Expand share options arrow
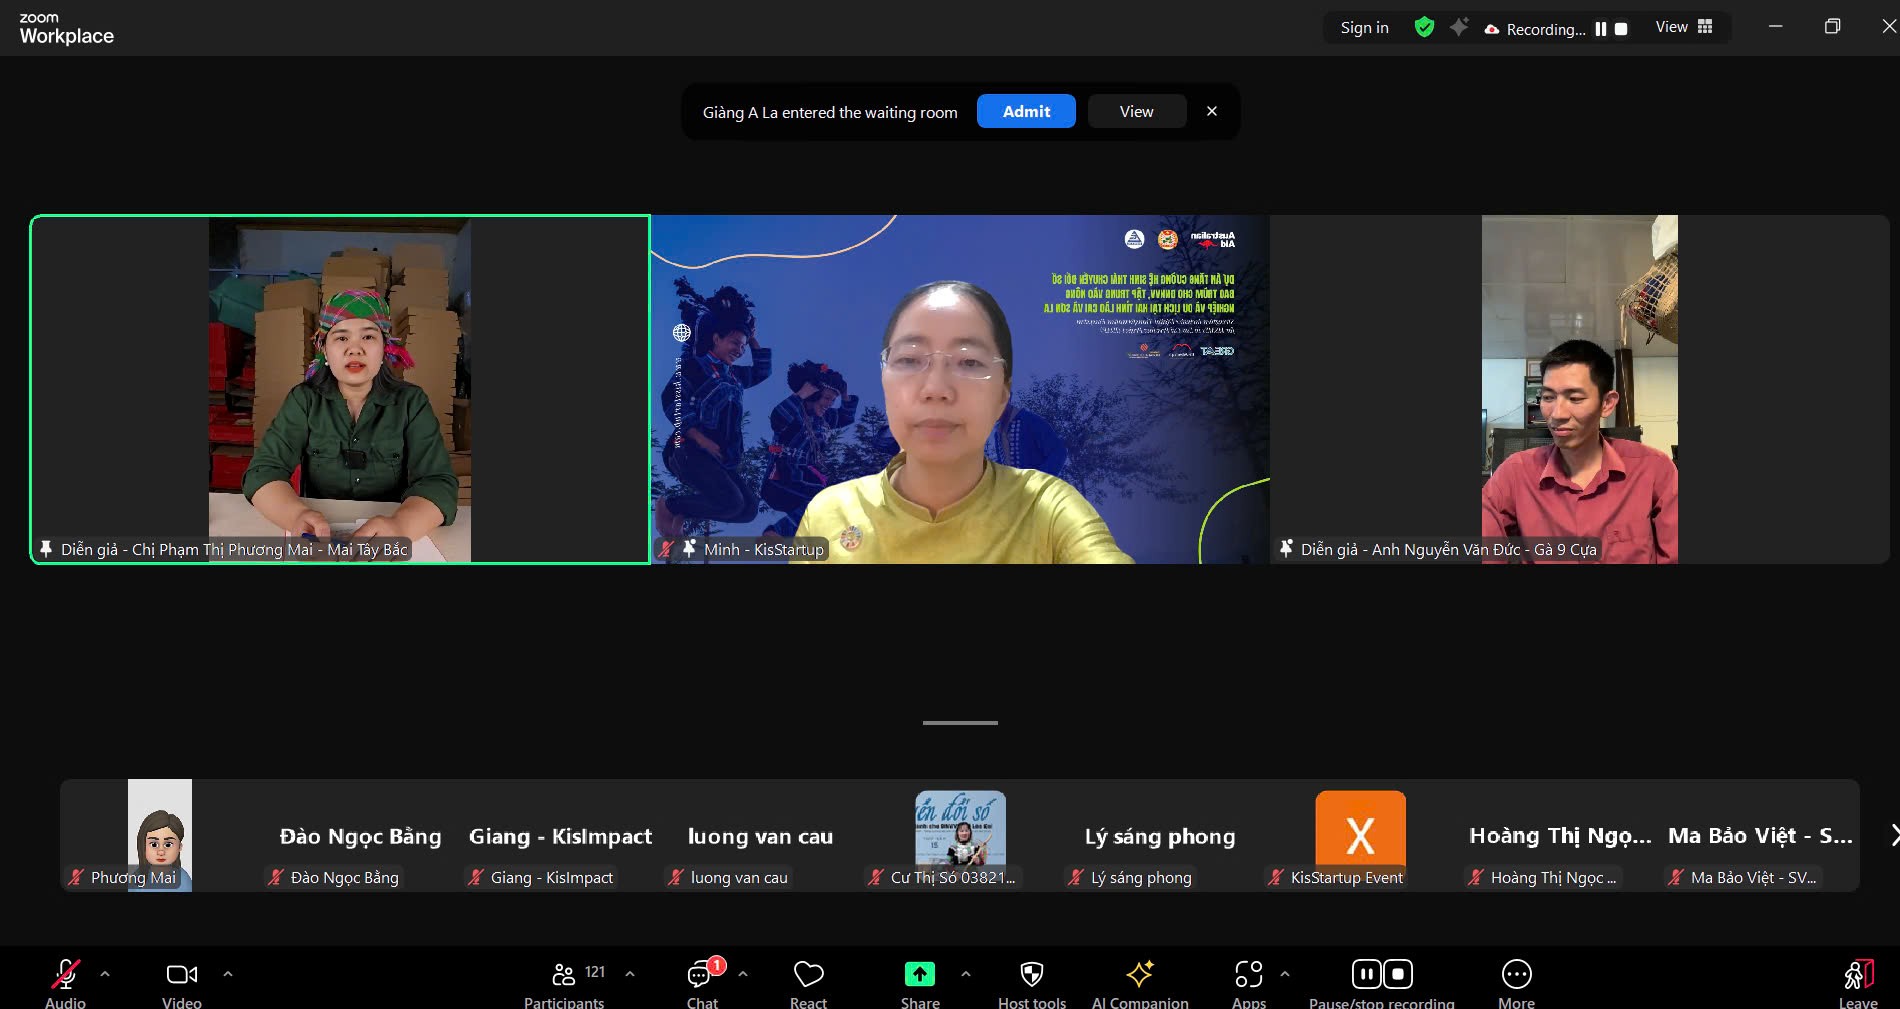1900x1009 pixels. (x=966, y=973)
